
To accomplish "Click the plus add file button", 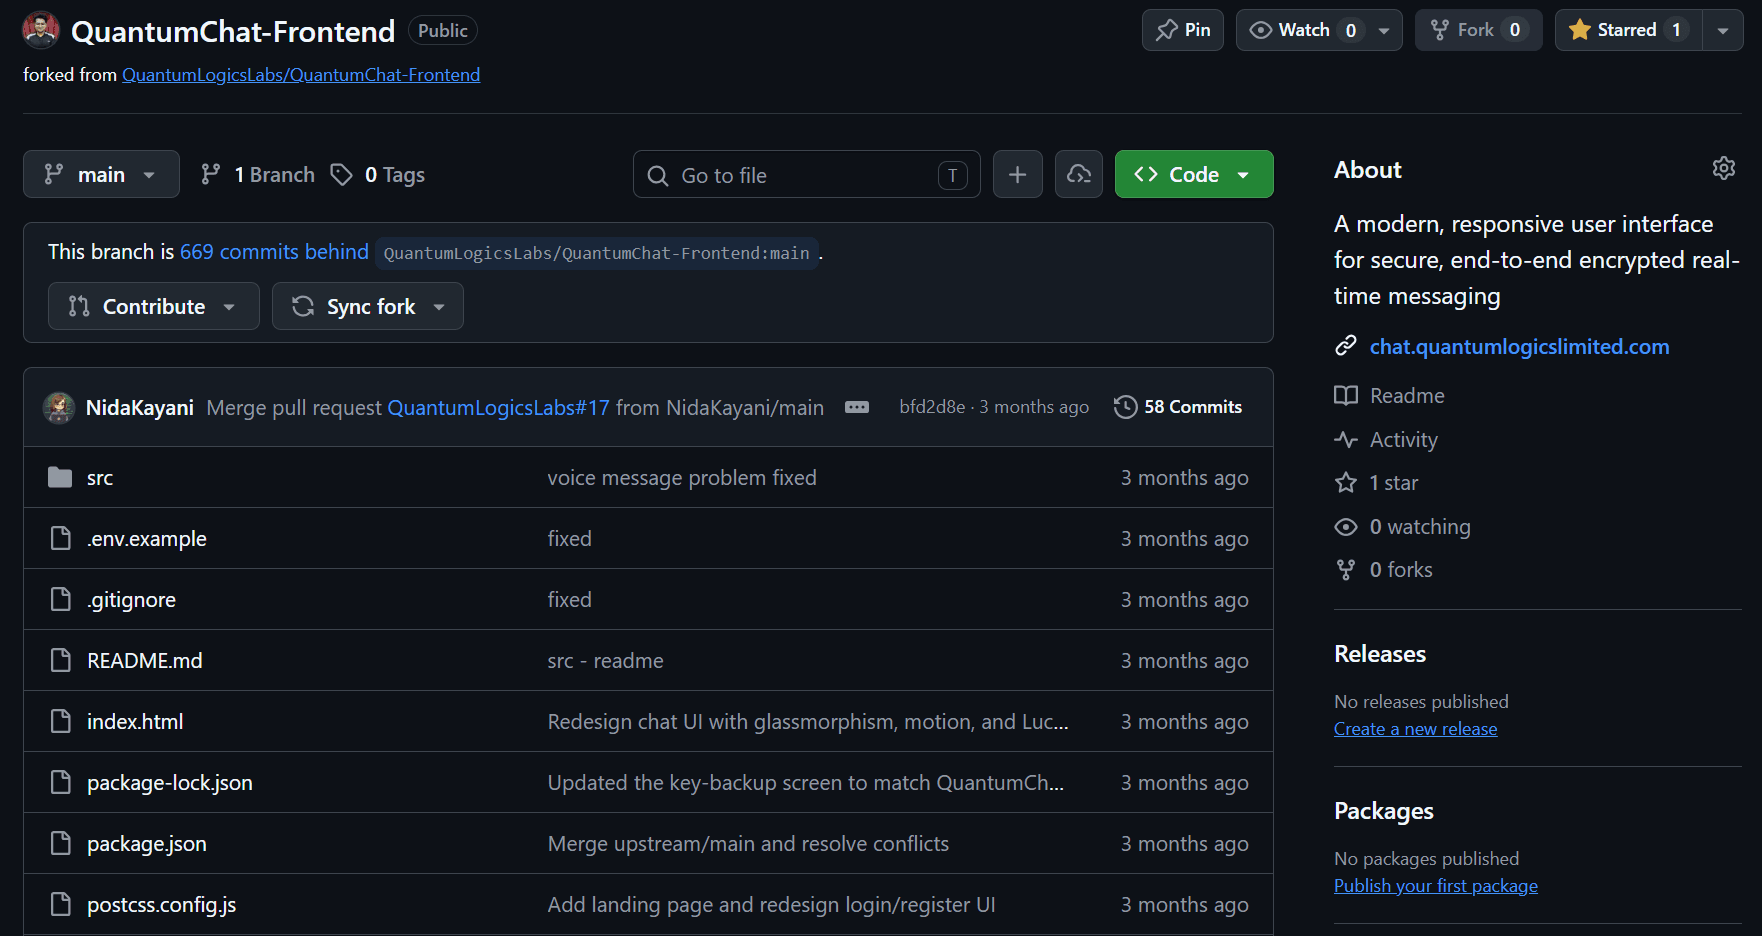I will click(x=1018, y=175).
